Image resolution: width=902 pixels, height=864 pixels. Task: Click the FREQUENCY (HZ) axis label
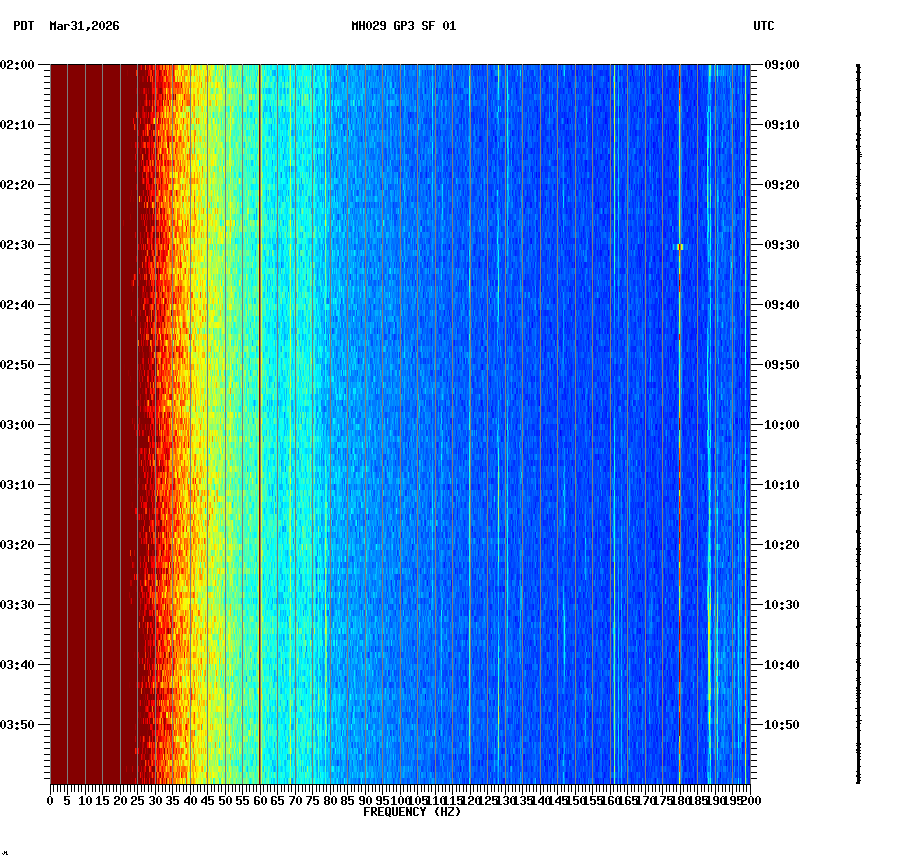coord(412,810)
